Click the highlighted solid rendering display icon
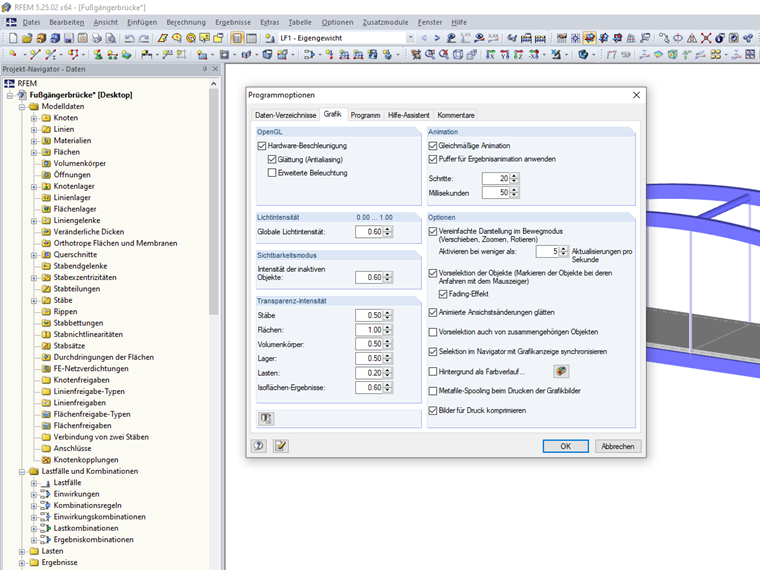This screenshot has height=570, width=760. tap(590, 38)
